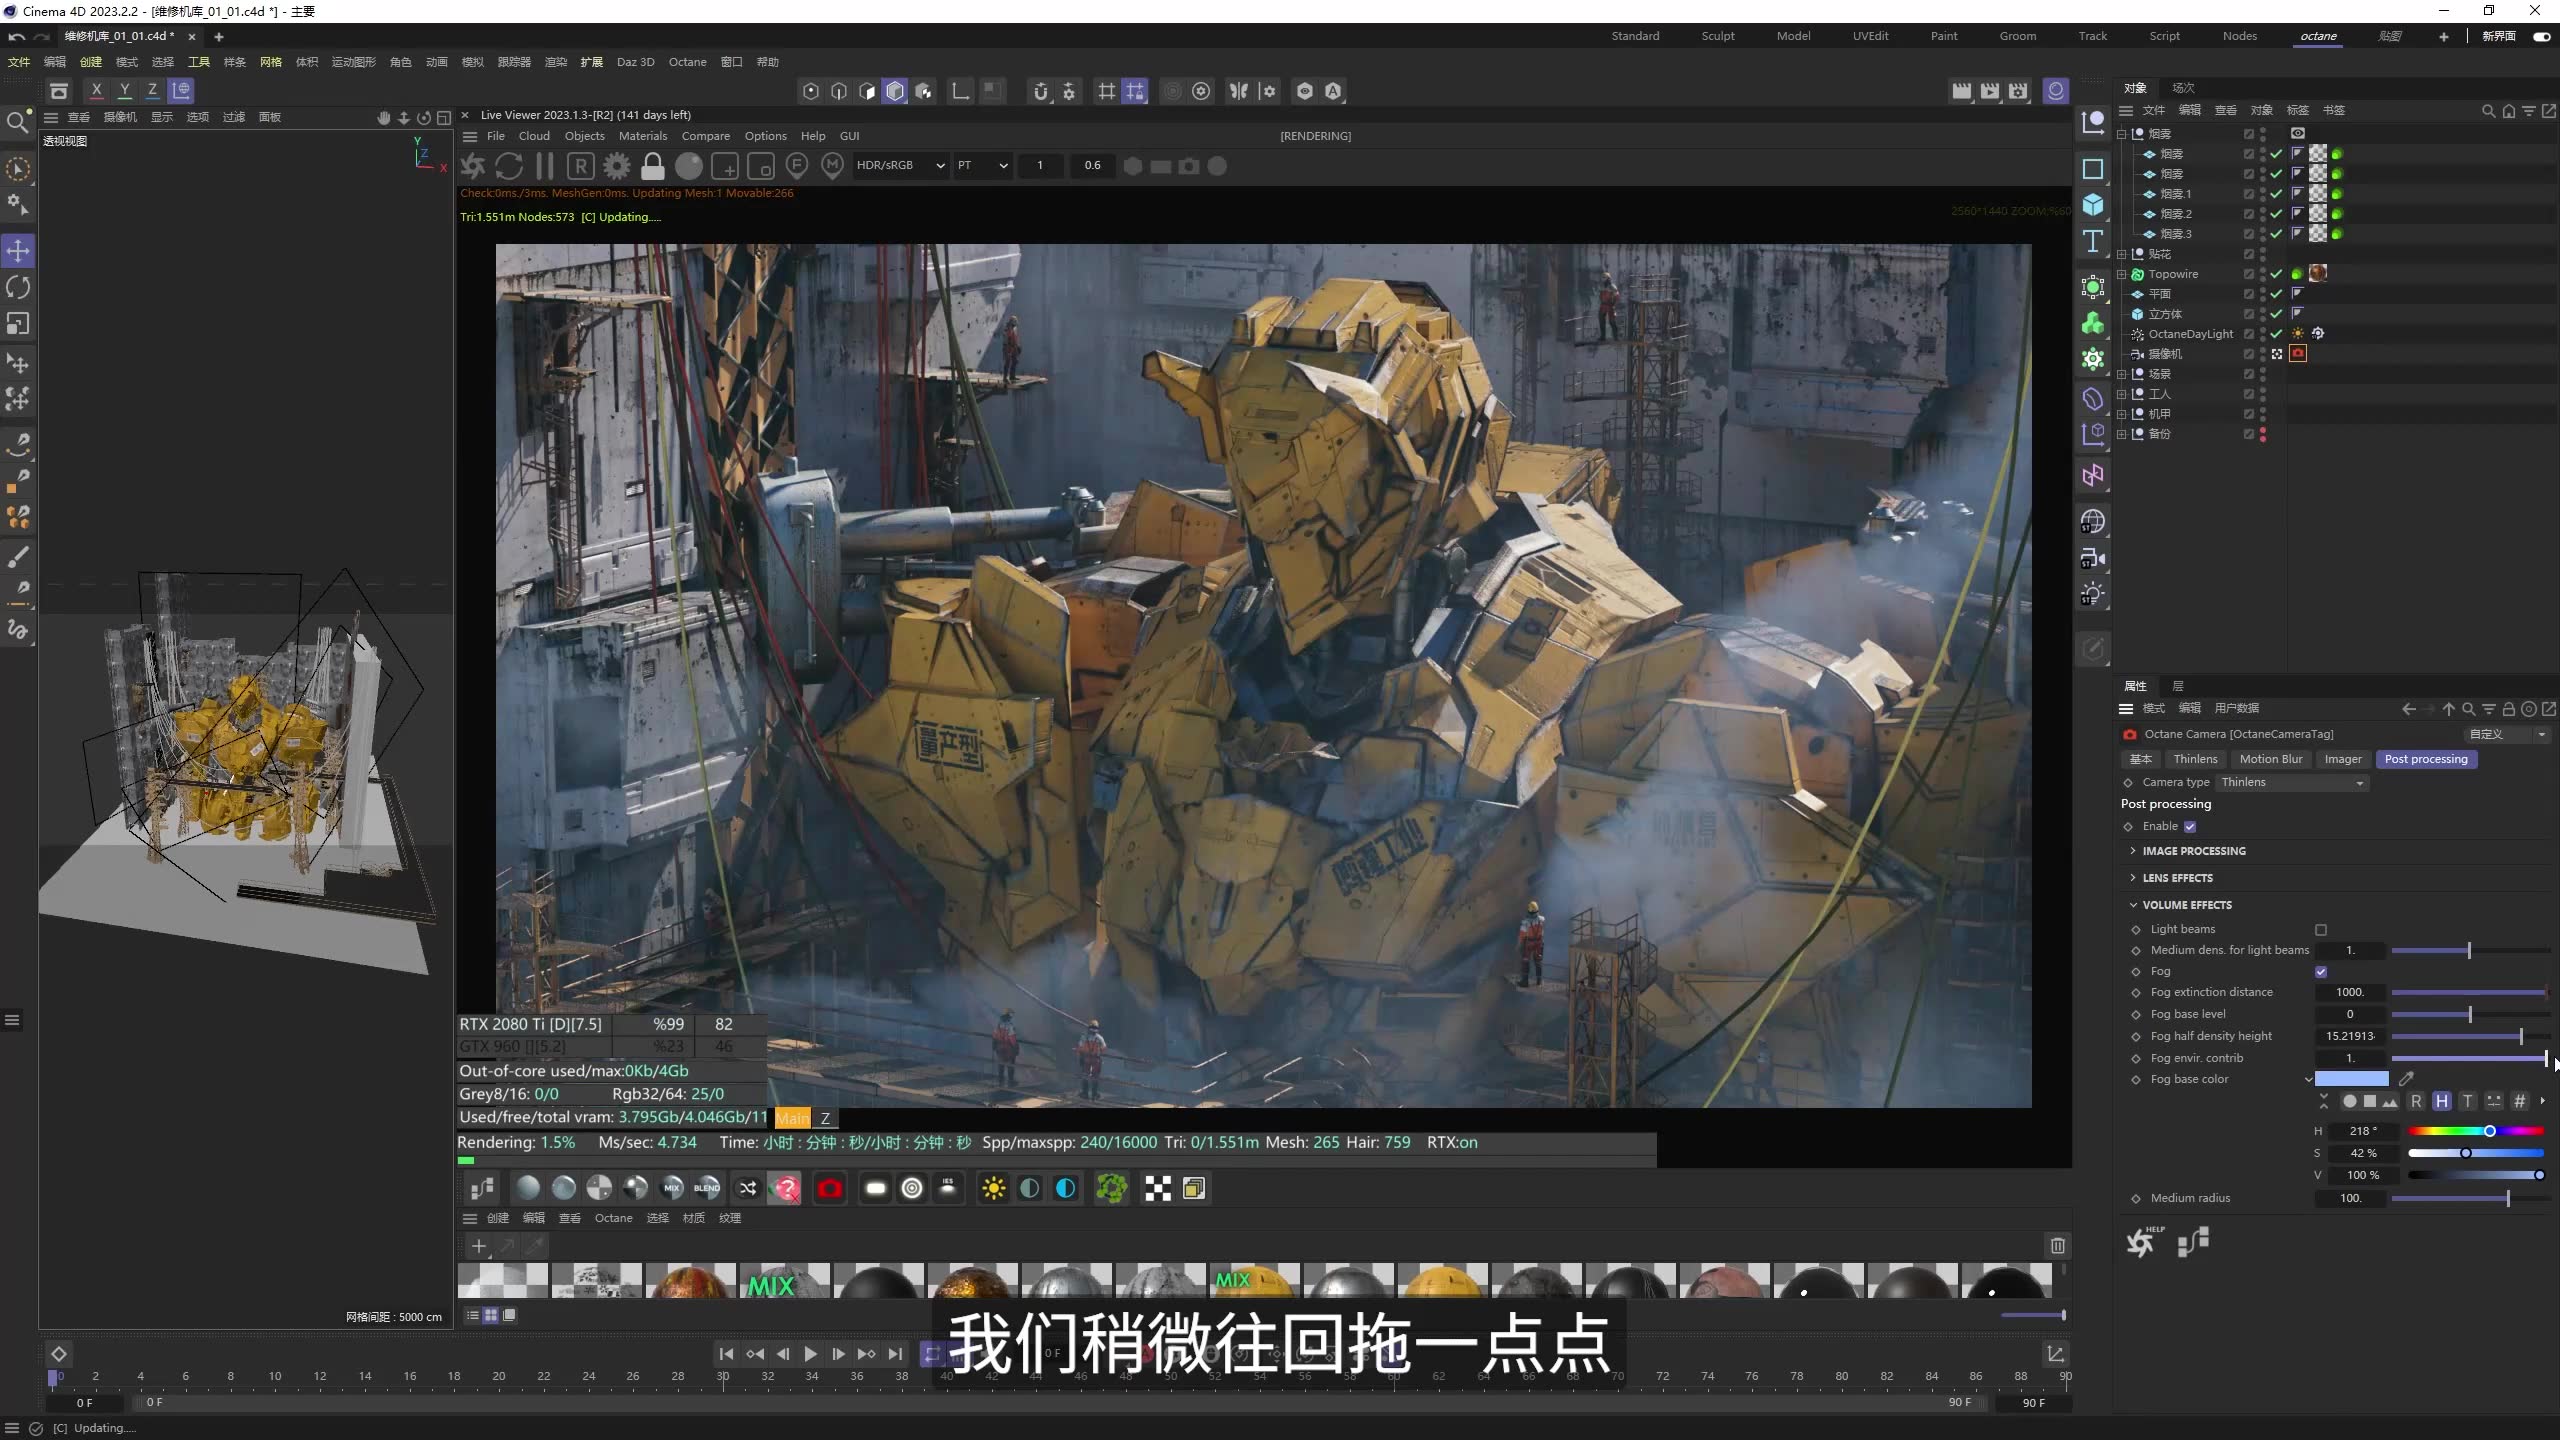Expand the 场景 group in the object manager

(2123, 373)
